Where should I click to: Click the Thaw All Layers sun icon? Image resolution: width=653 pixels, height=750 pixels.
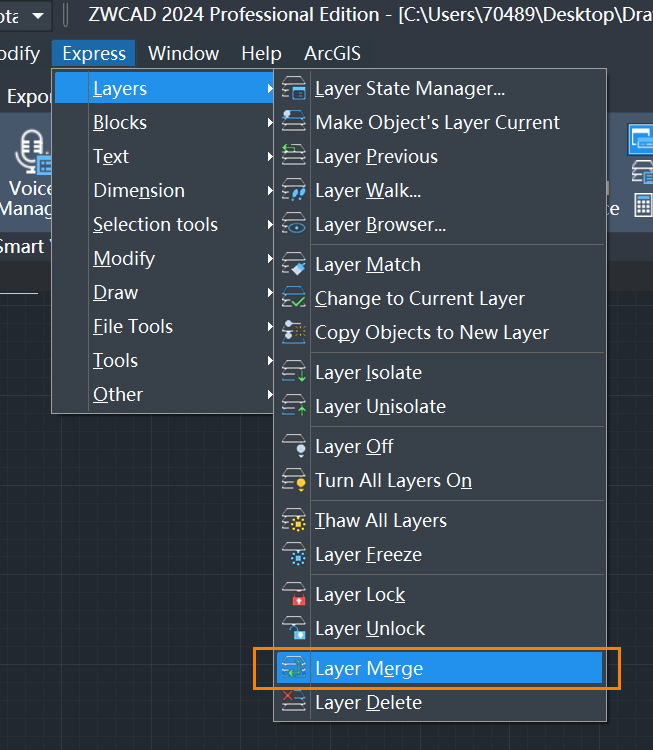pyautogui.click(x=293, y=520)
